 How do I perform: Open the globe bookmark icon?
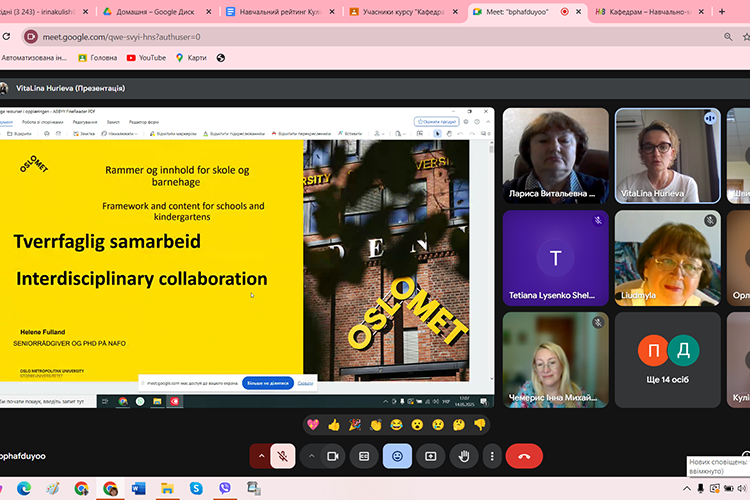(x=221, y=58)
